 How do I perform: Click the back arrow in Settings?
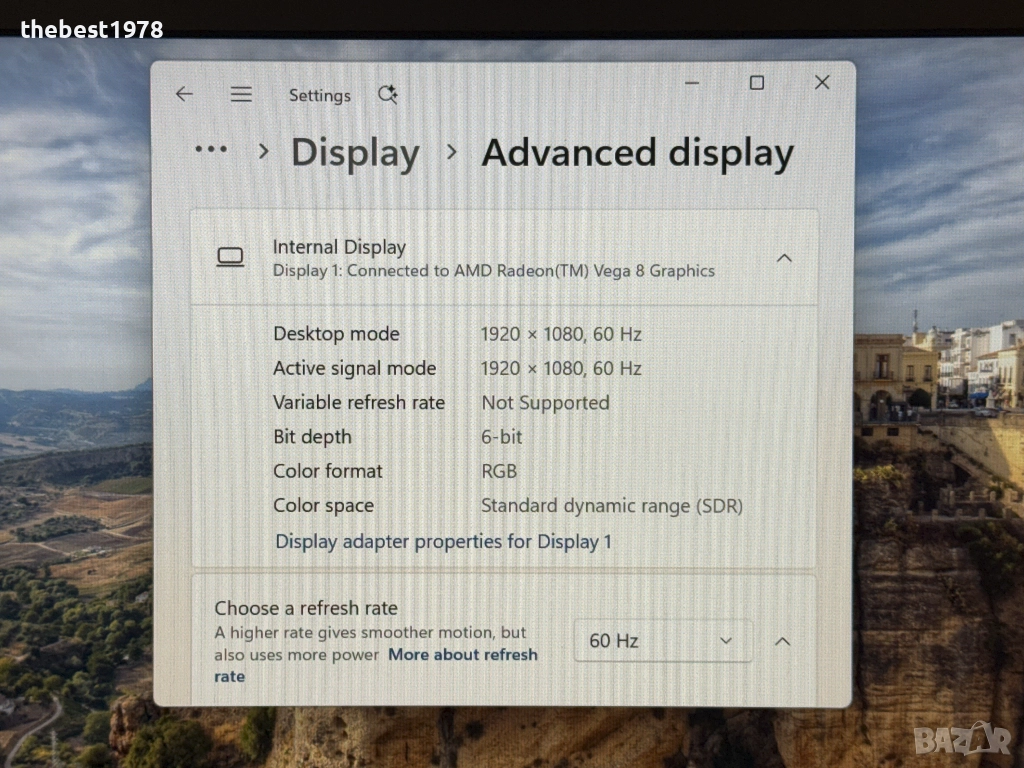click(x=184, y=94)
